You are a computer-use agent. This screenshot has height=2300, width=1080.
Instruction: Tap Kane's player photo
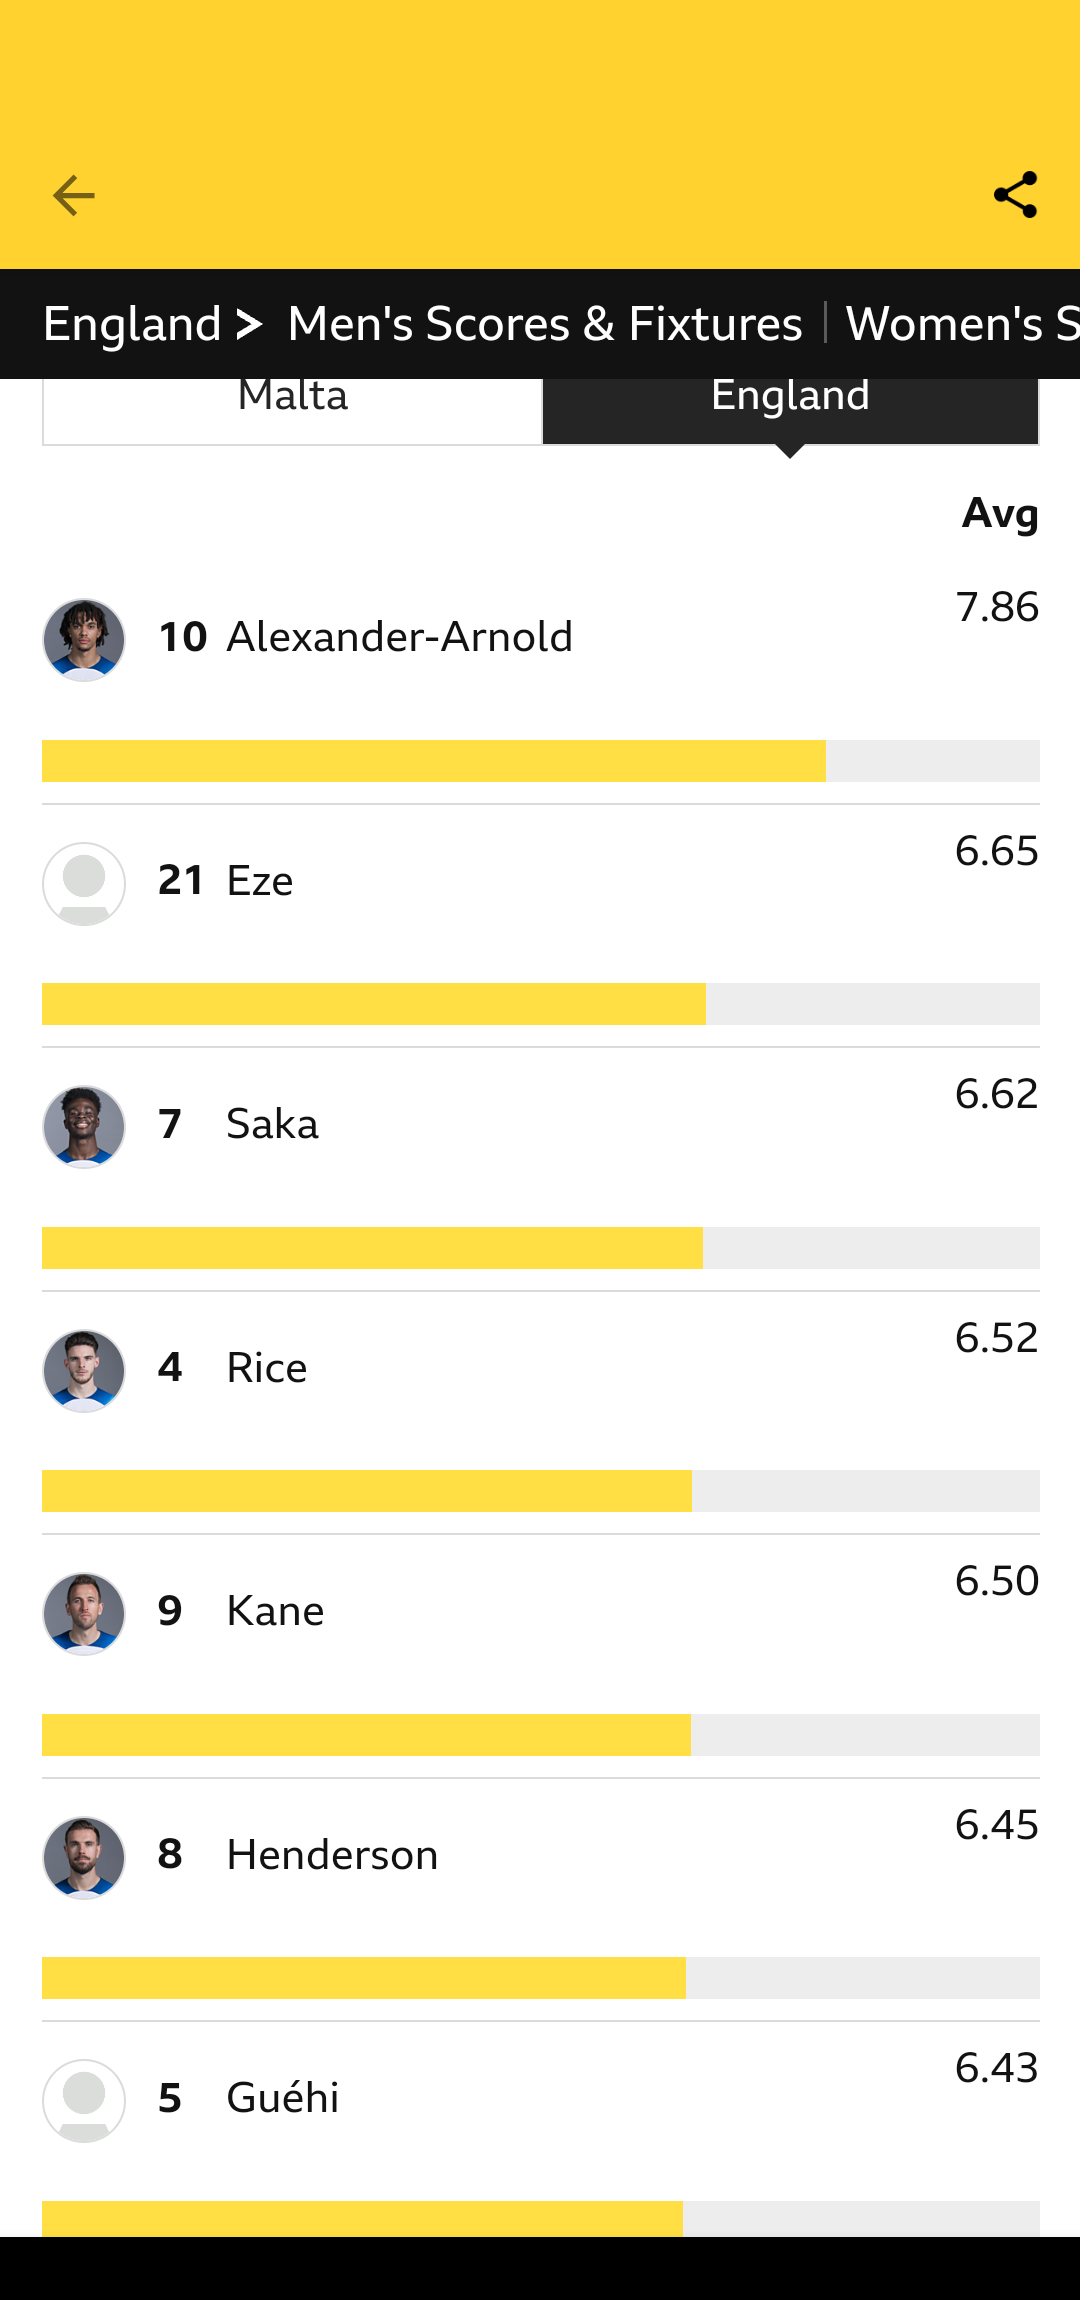(84, 1614)
